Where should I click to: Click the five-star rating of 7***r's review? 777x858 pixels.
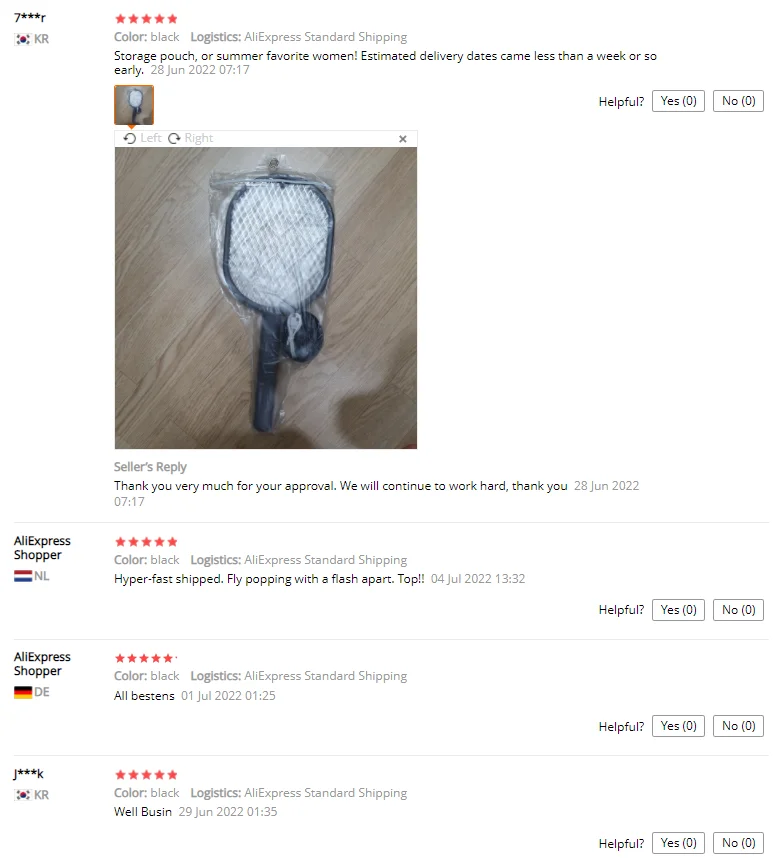coord(146,19)
